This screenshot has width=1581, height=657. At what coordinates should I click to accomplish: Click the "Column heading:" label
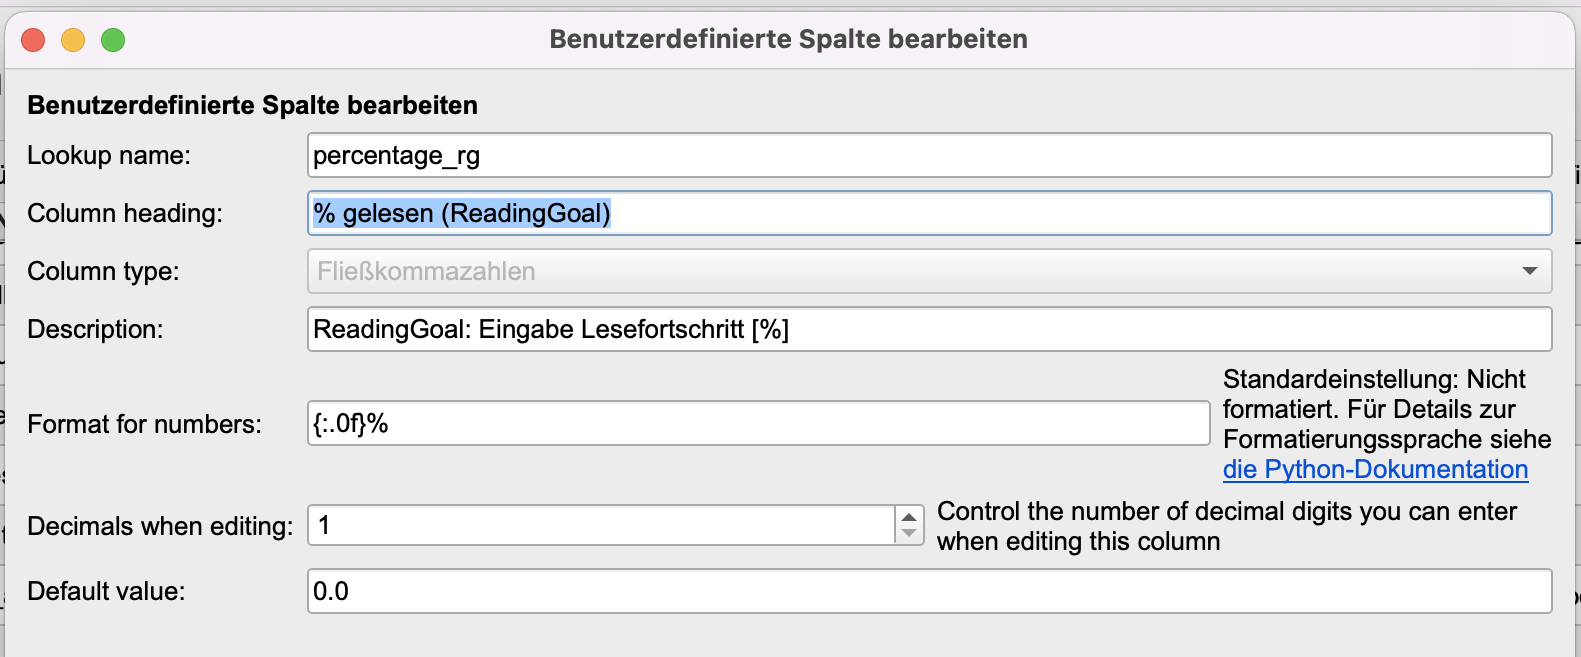tap(125, 213)
